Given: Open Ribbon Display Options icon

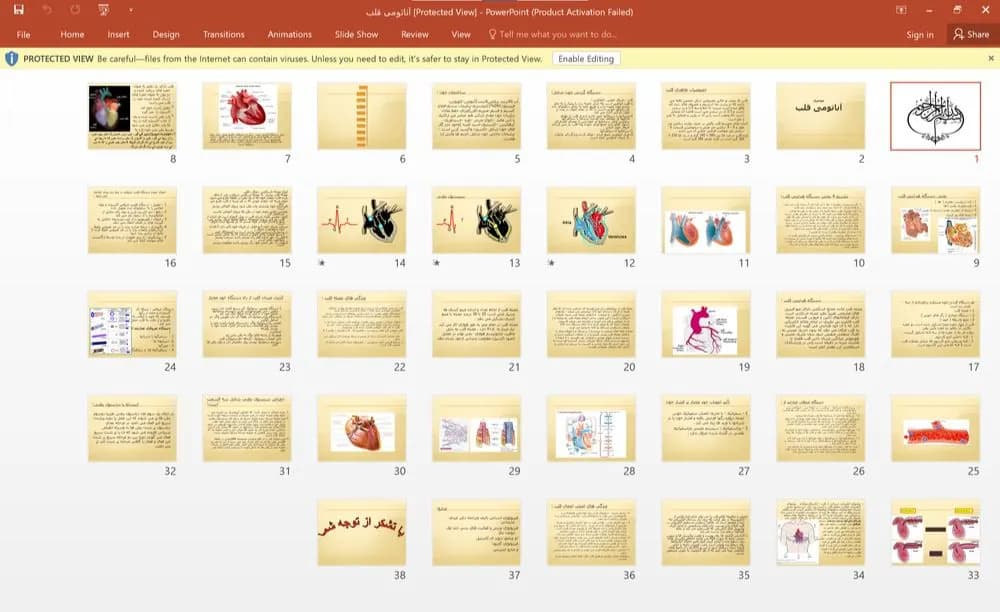Looking at the screenshot, I should pyautogui.click(x=901, y=10).
